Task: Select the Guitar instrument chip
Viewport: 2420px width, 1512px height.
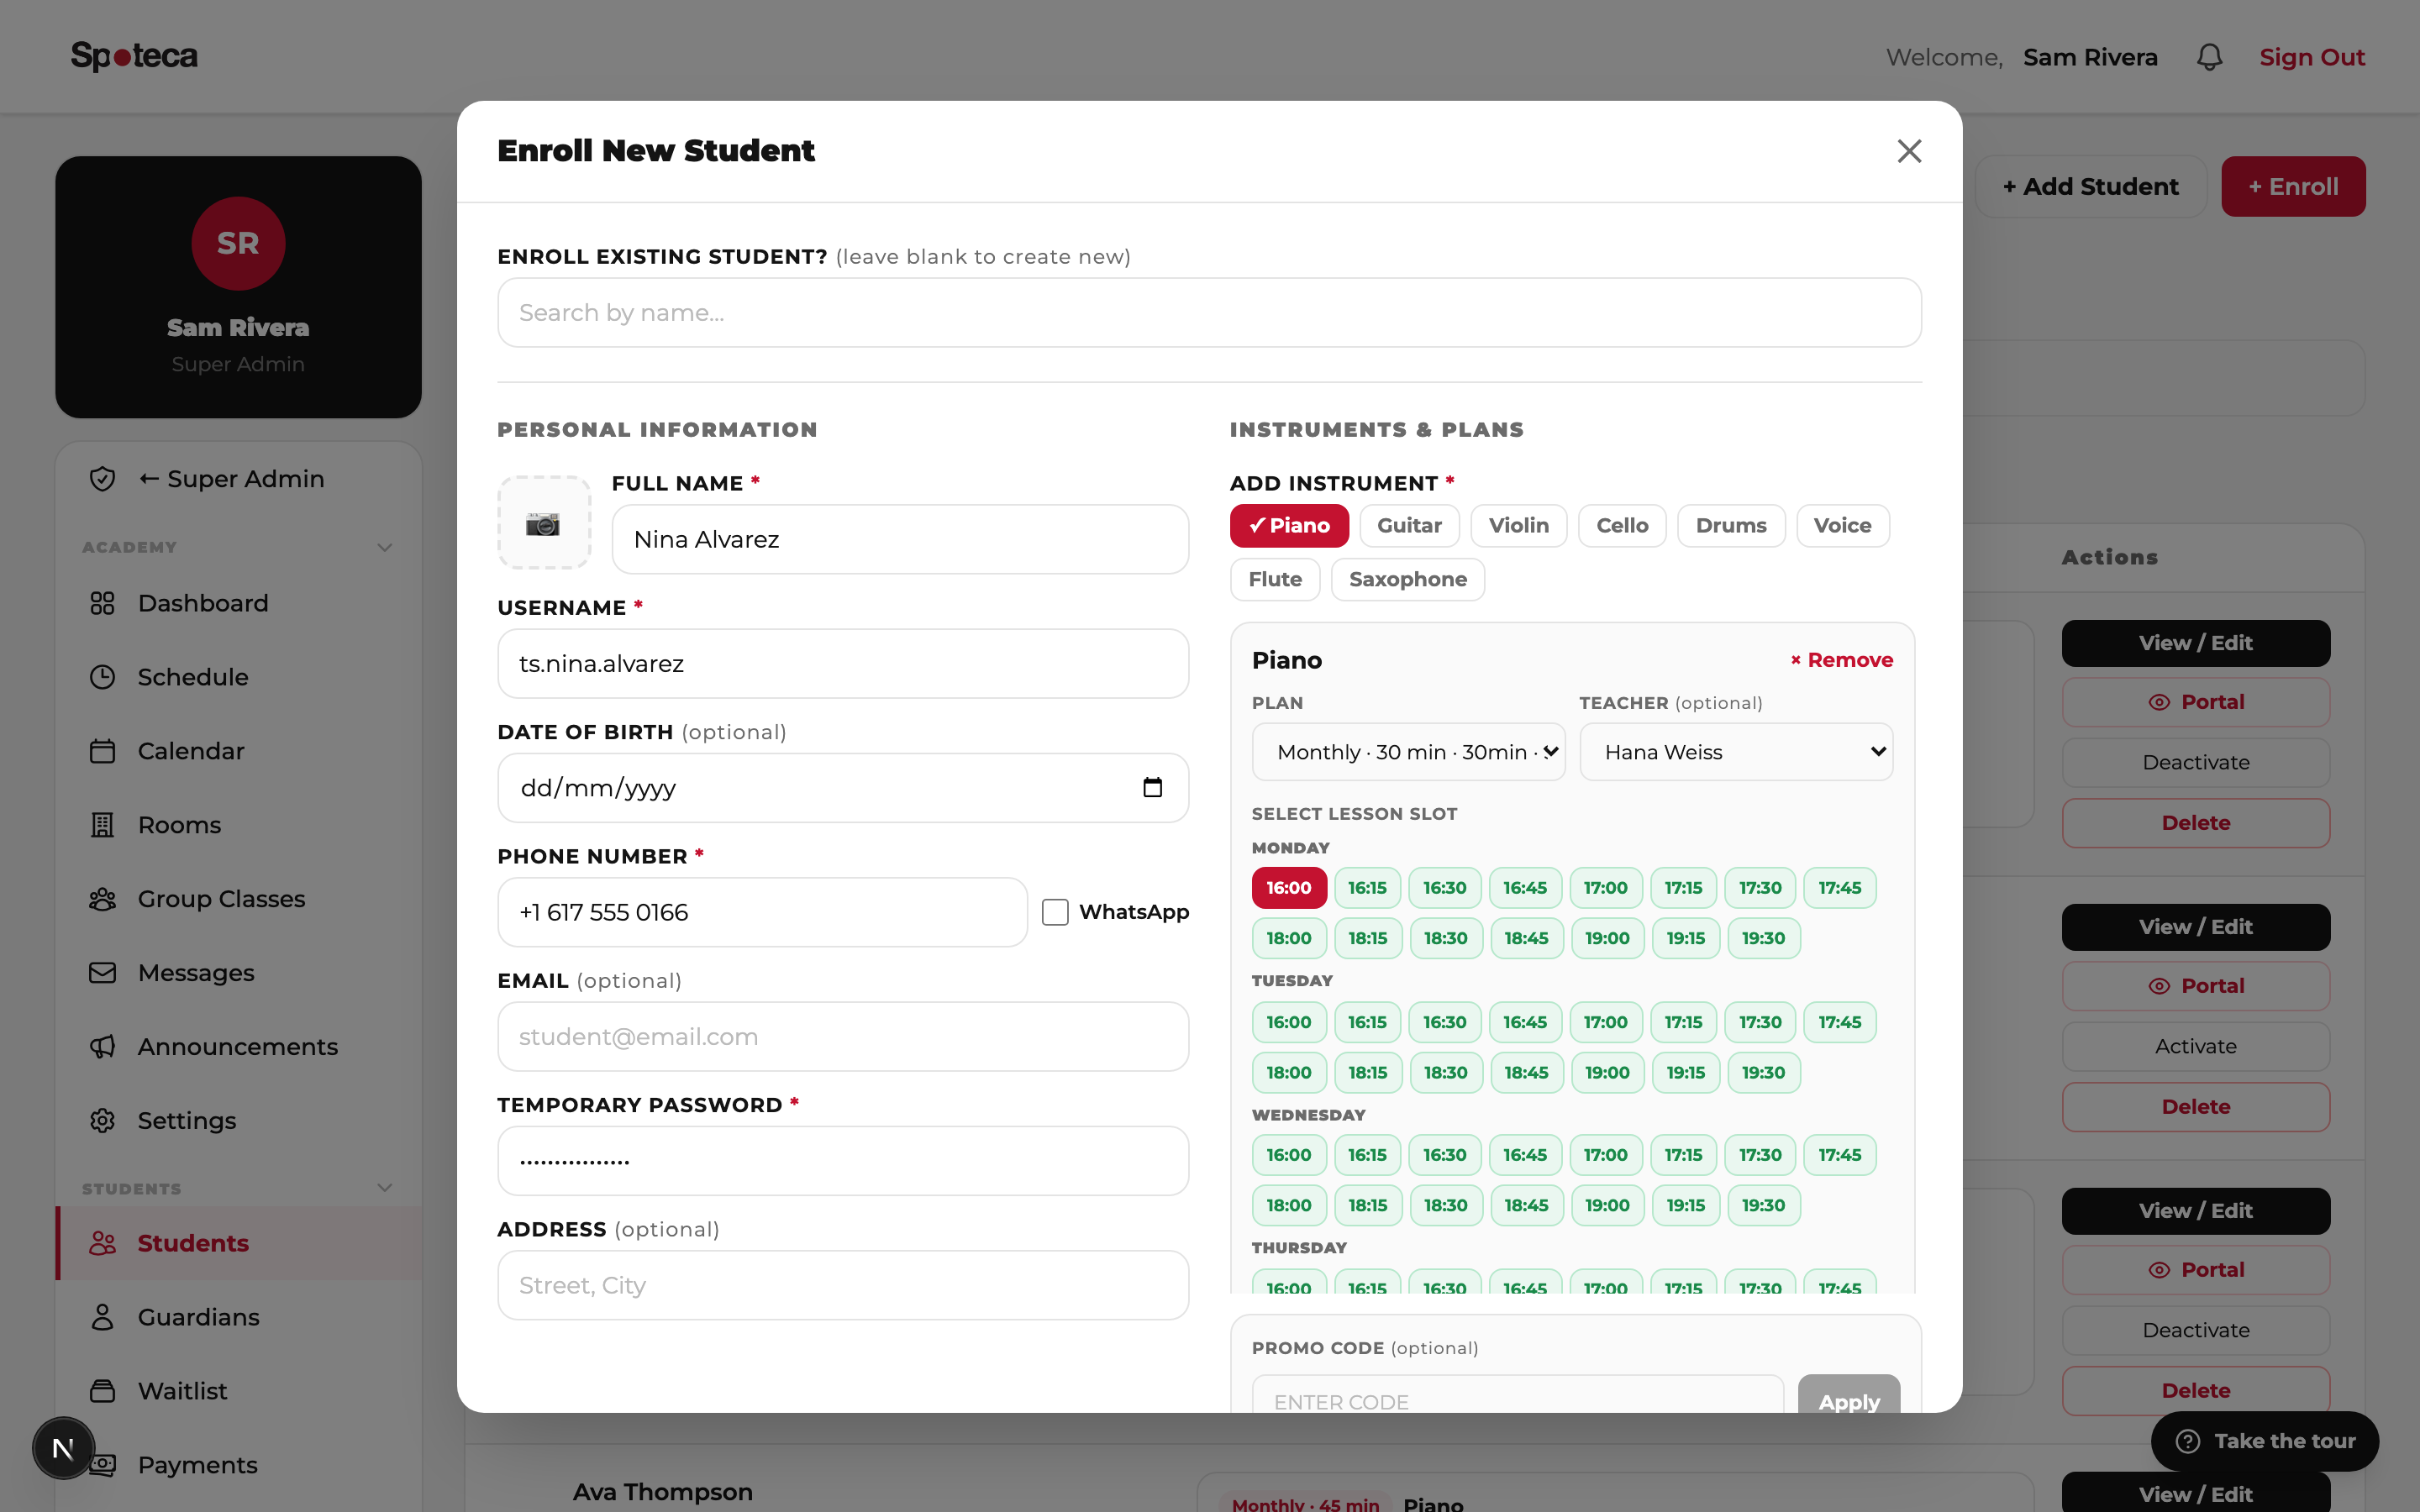Action: (1409, 526)
